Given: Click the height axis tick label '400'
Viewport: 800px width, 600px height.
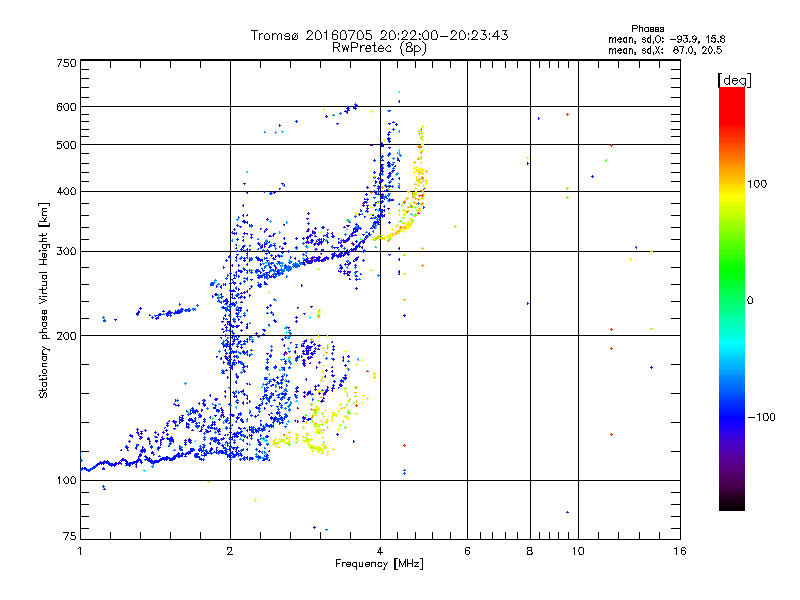Looking at the screenshot, I should [66, 191].
